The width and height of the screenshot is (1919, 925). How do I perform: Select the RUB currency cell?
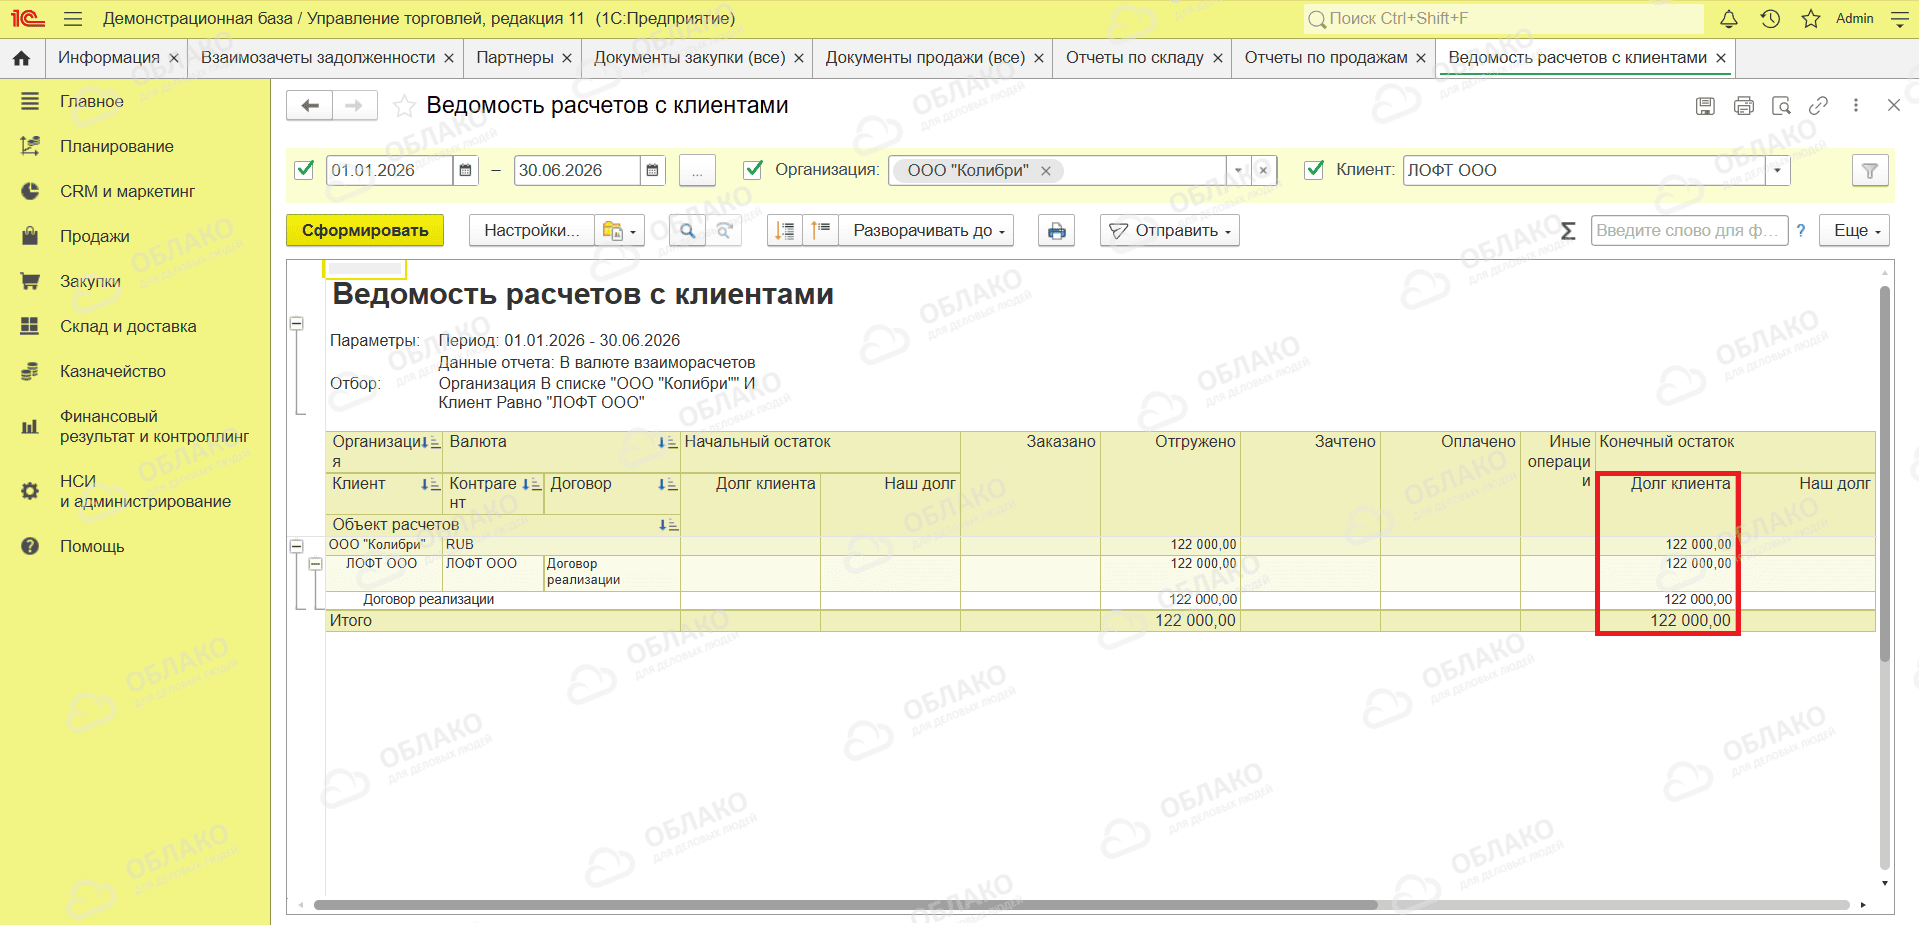(562, 545)
